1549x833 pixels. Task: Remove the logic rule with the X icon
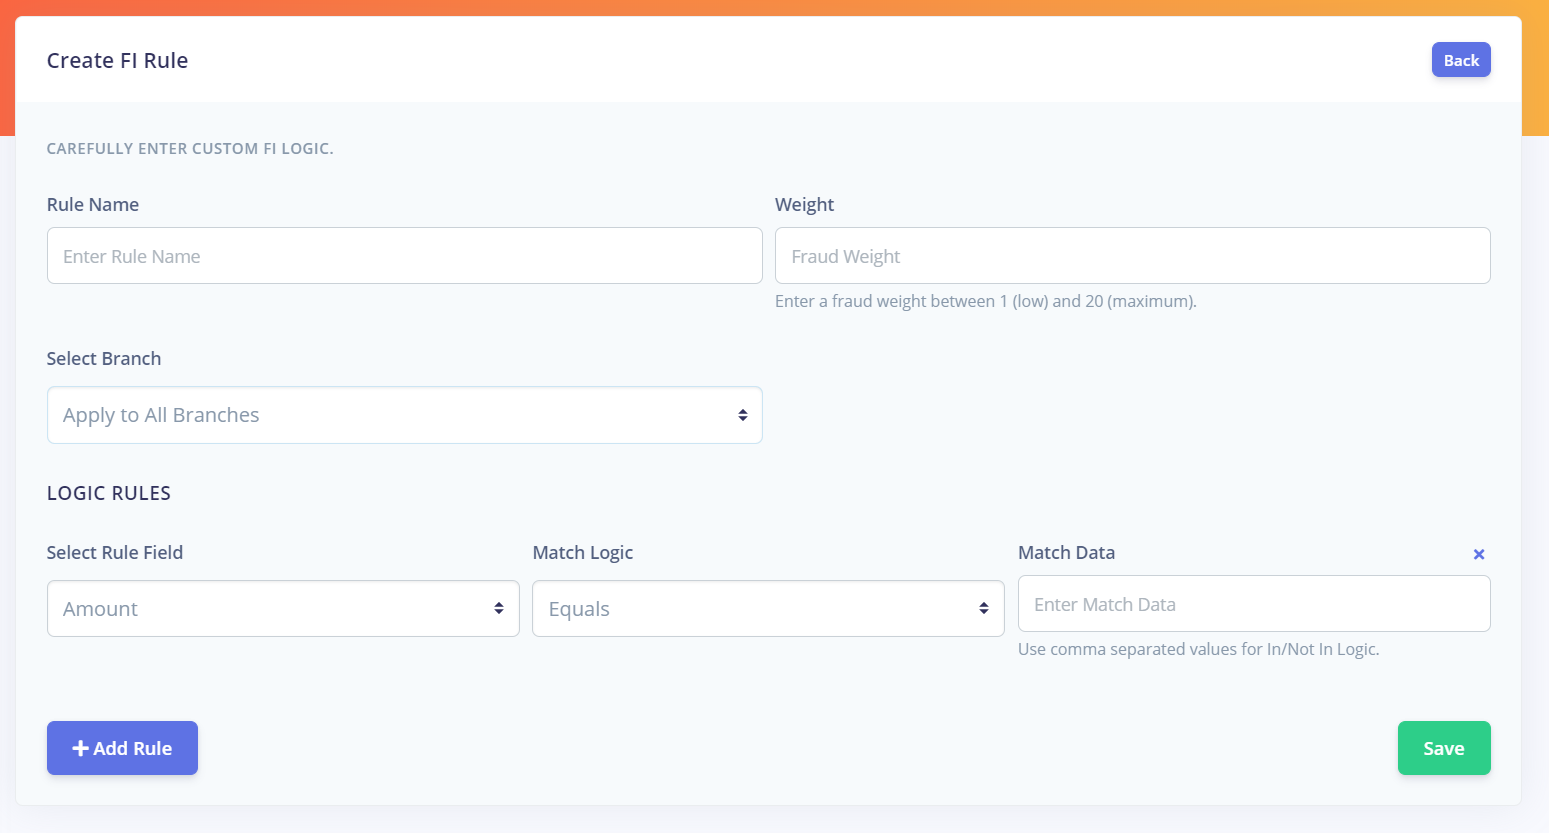coord(1478,554)
